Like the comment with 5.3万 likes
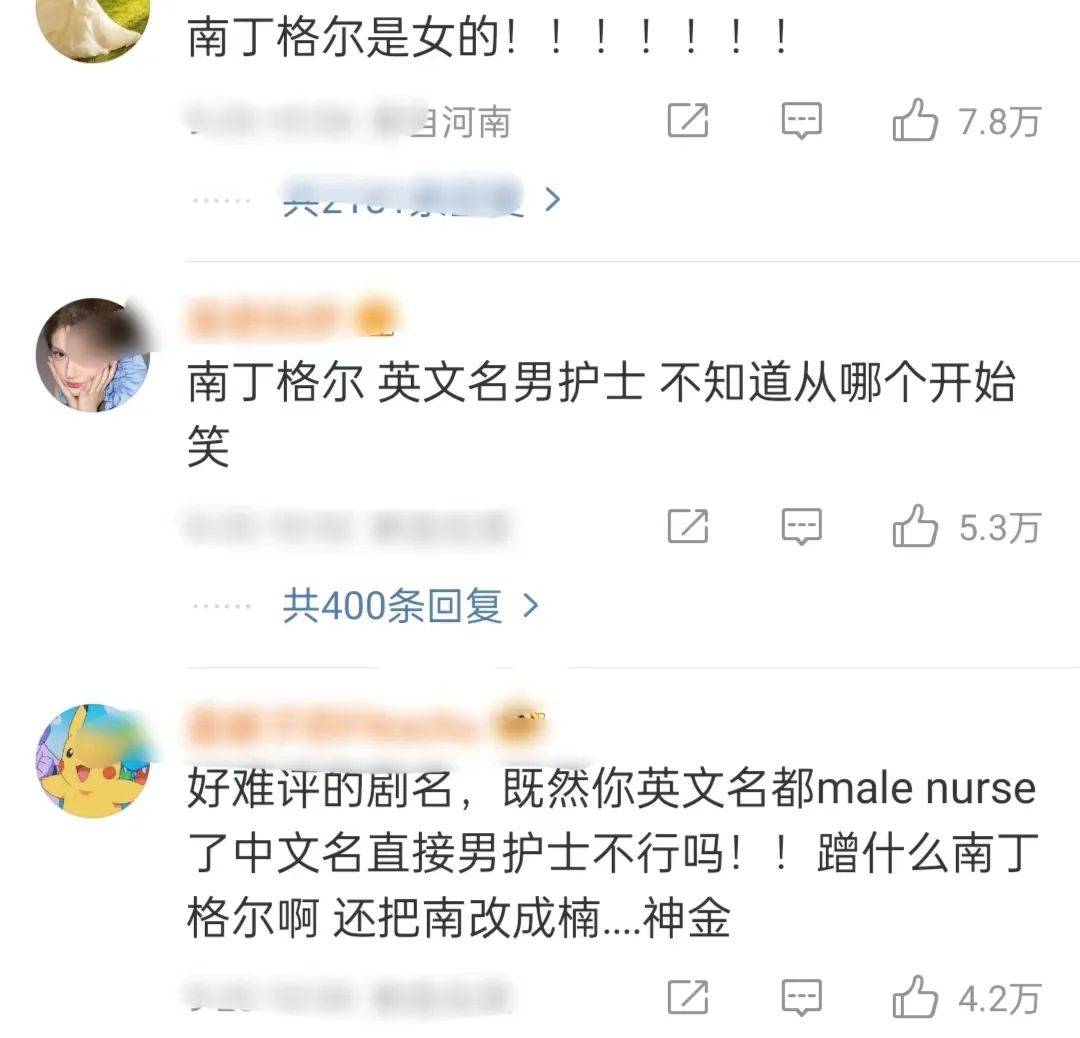Screen dimensions: 1080x1038 coord(915,526)
